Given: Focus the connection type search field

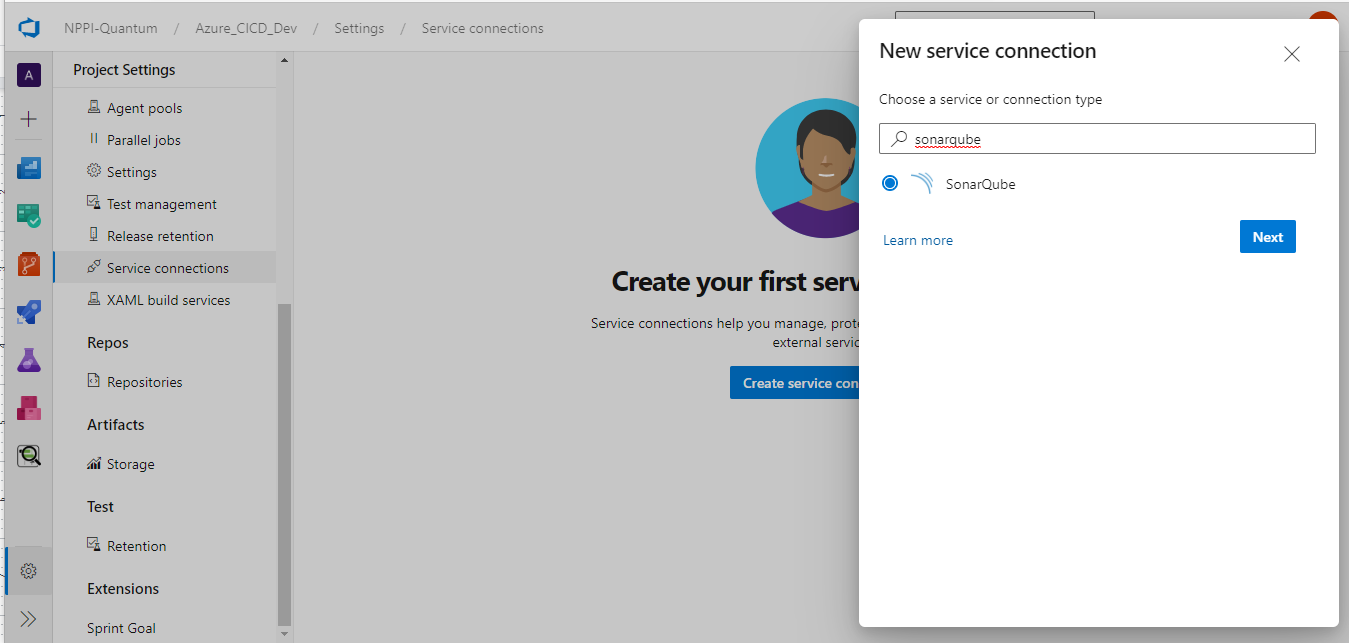Looking at the screenshot, I should [1097, 139].
